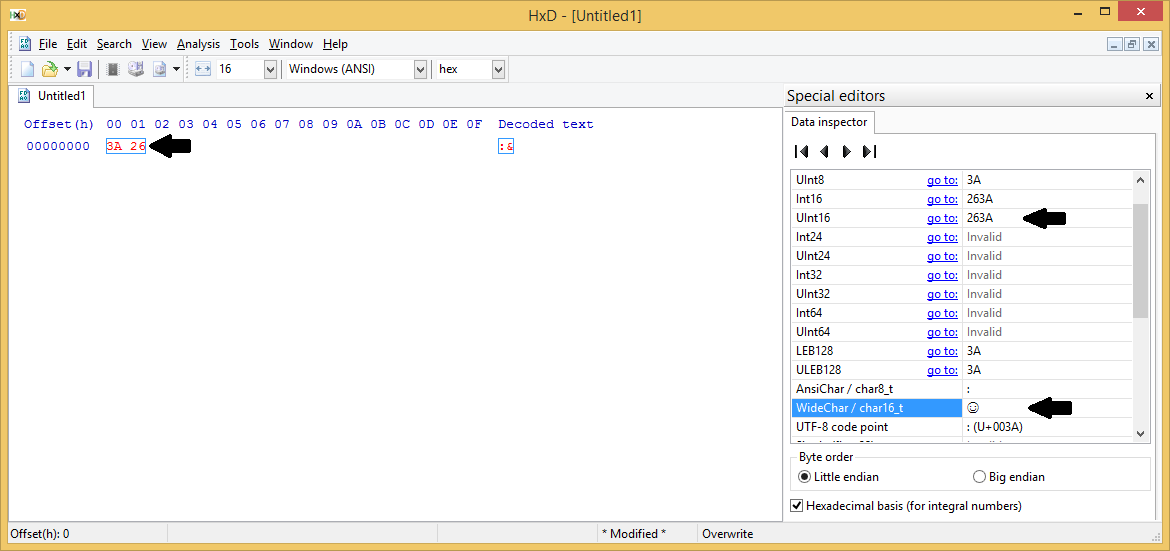Image resolution: width=1170 pixels, height=551 pixels.
Task: Jump to last byte in Data inspector
Action: [x=869, y=152]
